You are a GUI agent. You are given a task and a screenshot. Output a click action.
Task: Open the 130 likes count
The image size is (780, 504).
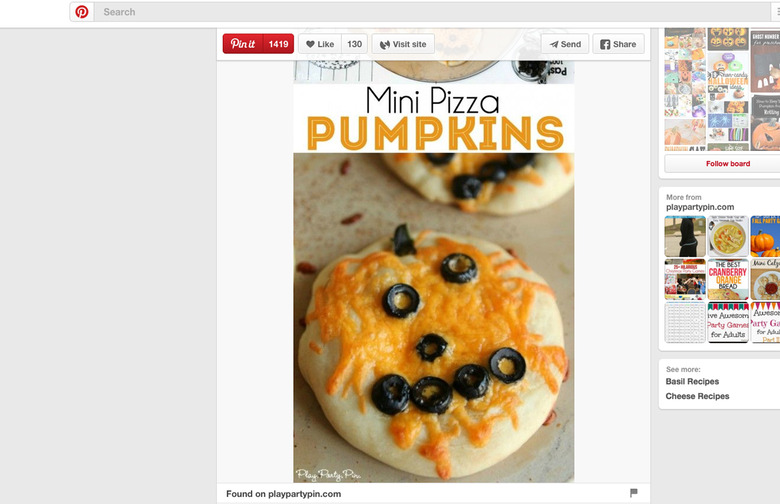point(354,44)
